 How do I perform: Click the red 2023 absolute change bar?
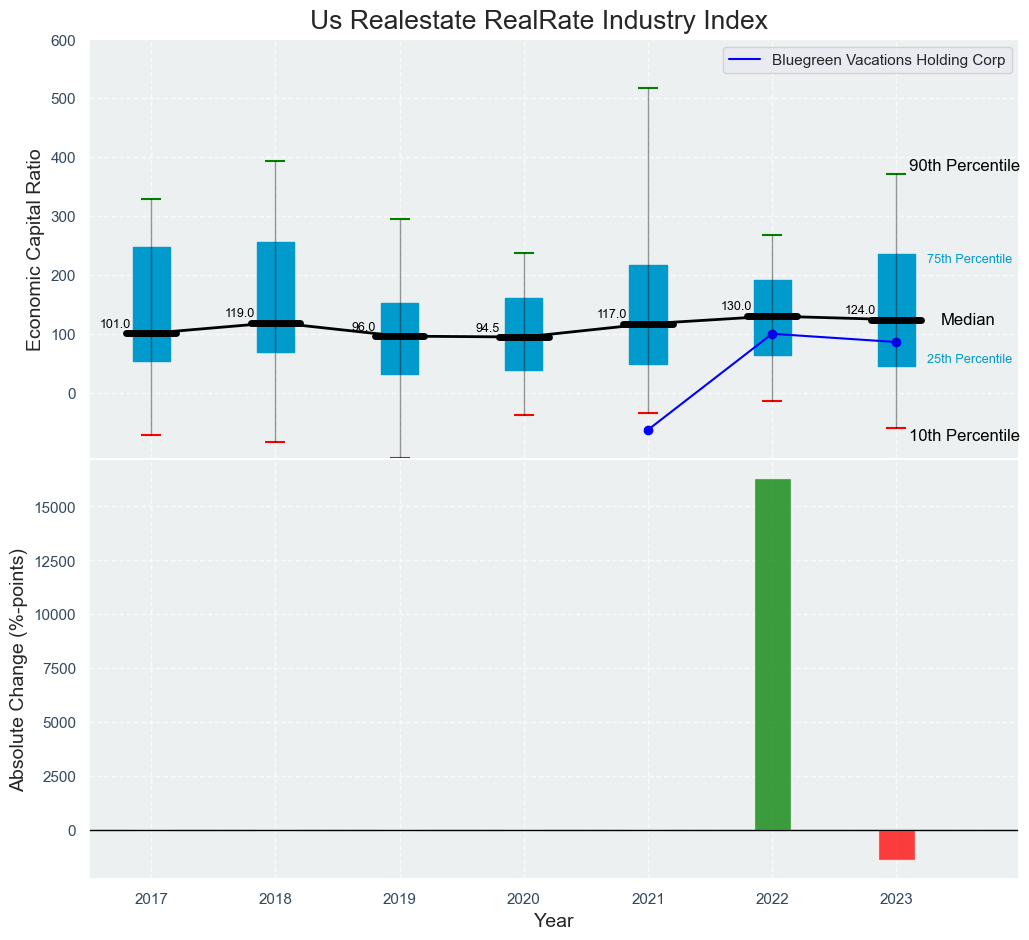[896, 844]
